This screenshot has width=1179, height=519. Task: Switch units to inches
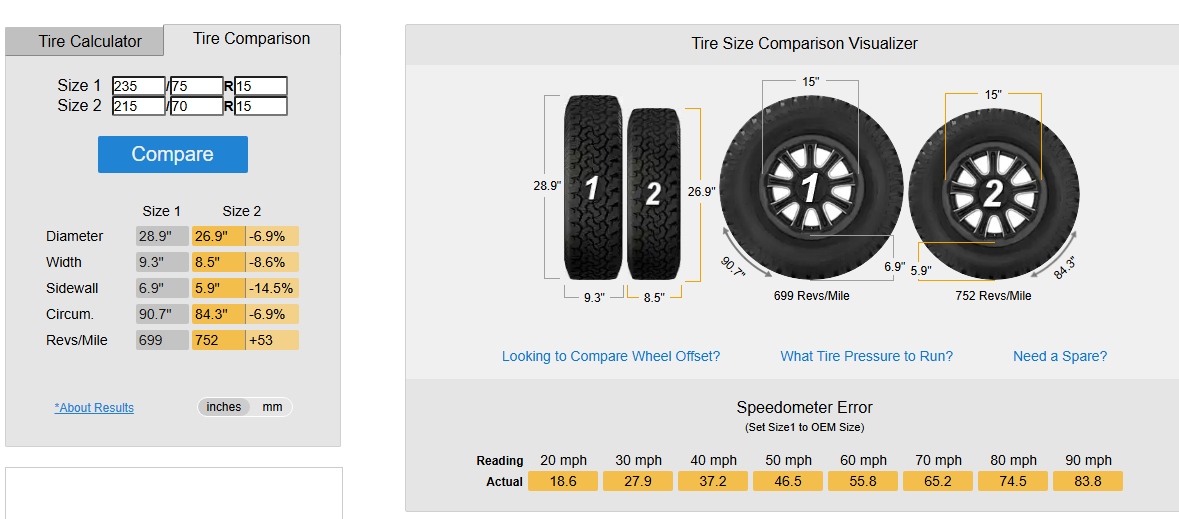coord(224,407)
